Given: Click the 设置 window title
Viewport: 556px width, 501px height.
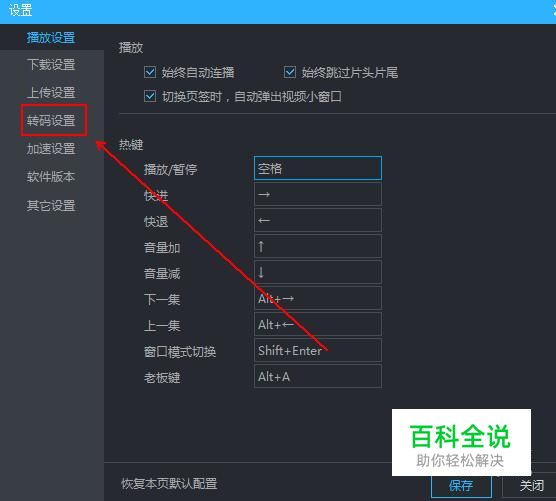Looking at the screenshot, I should tap(20, 10).
